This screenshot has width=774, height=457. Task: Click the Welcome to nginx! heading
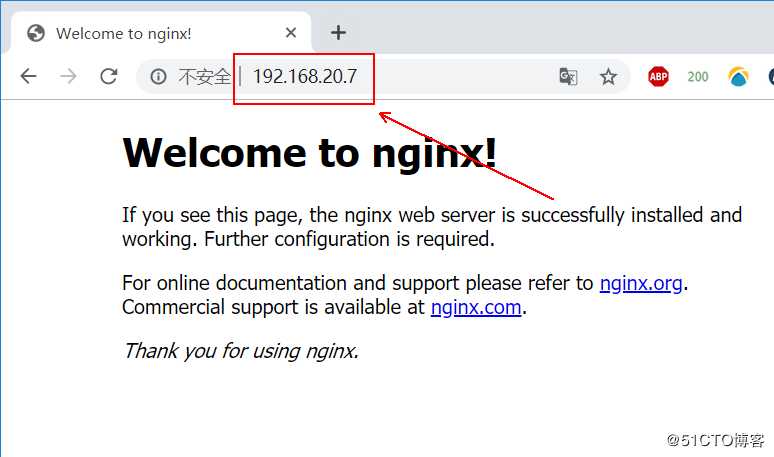[x=310, y=153]
